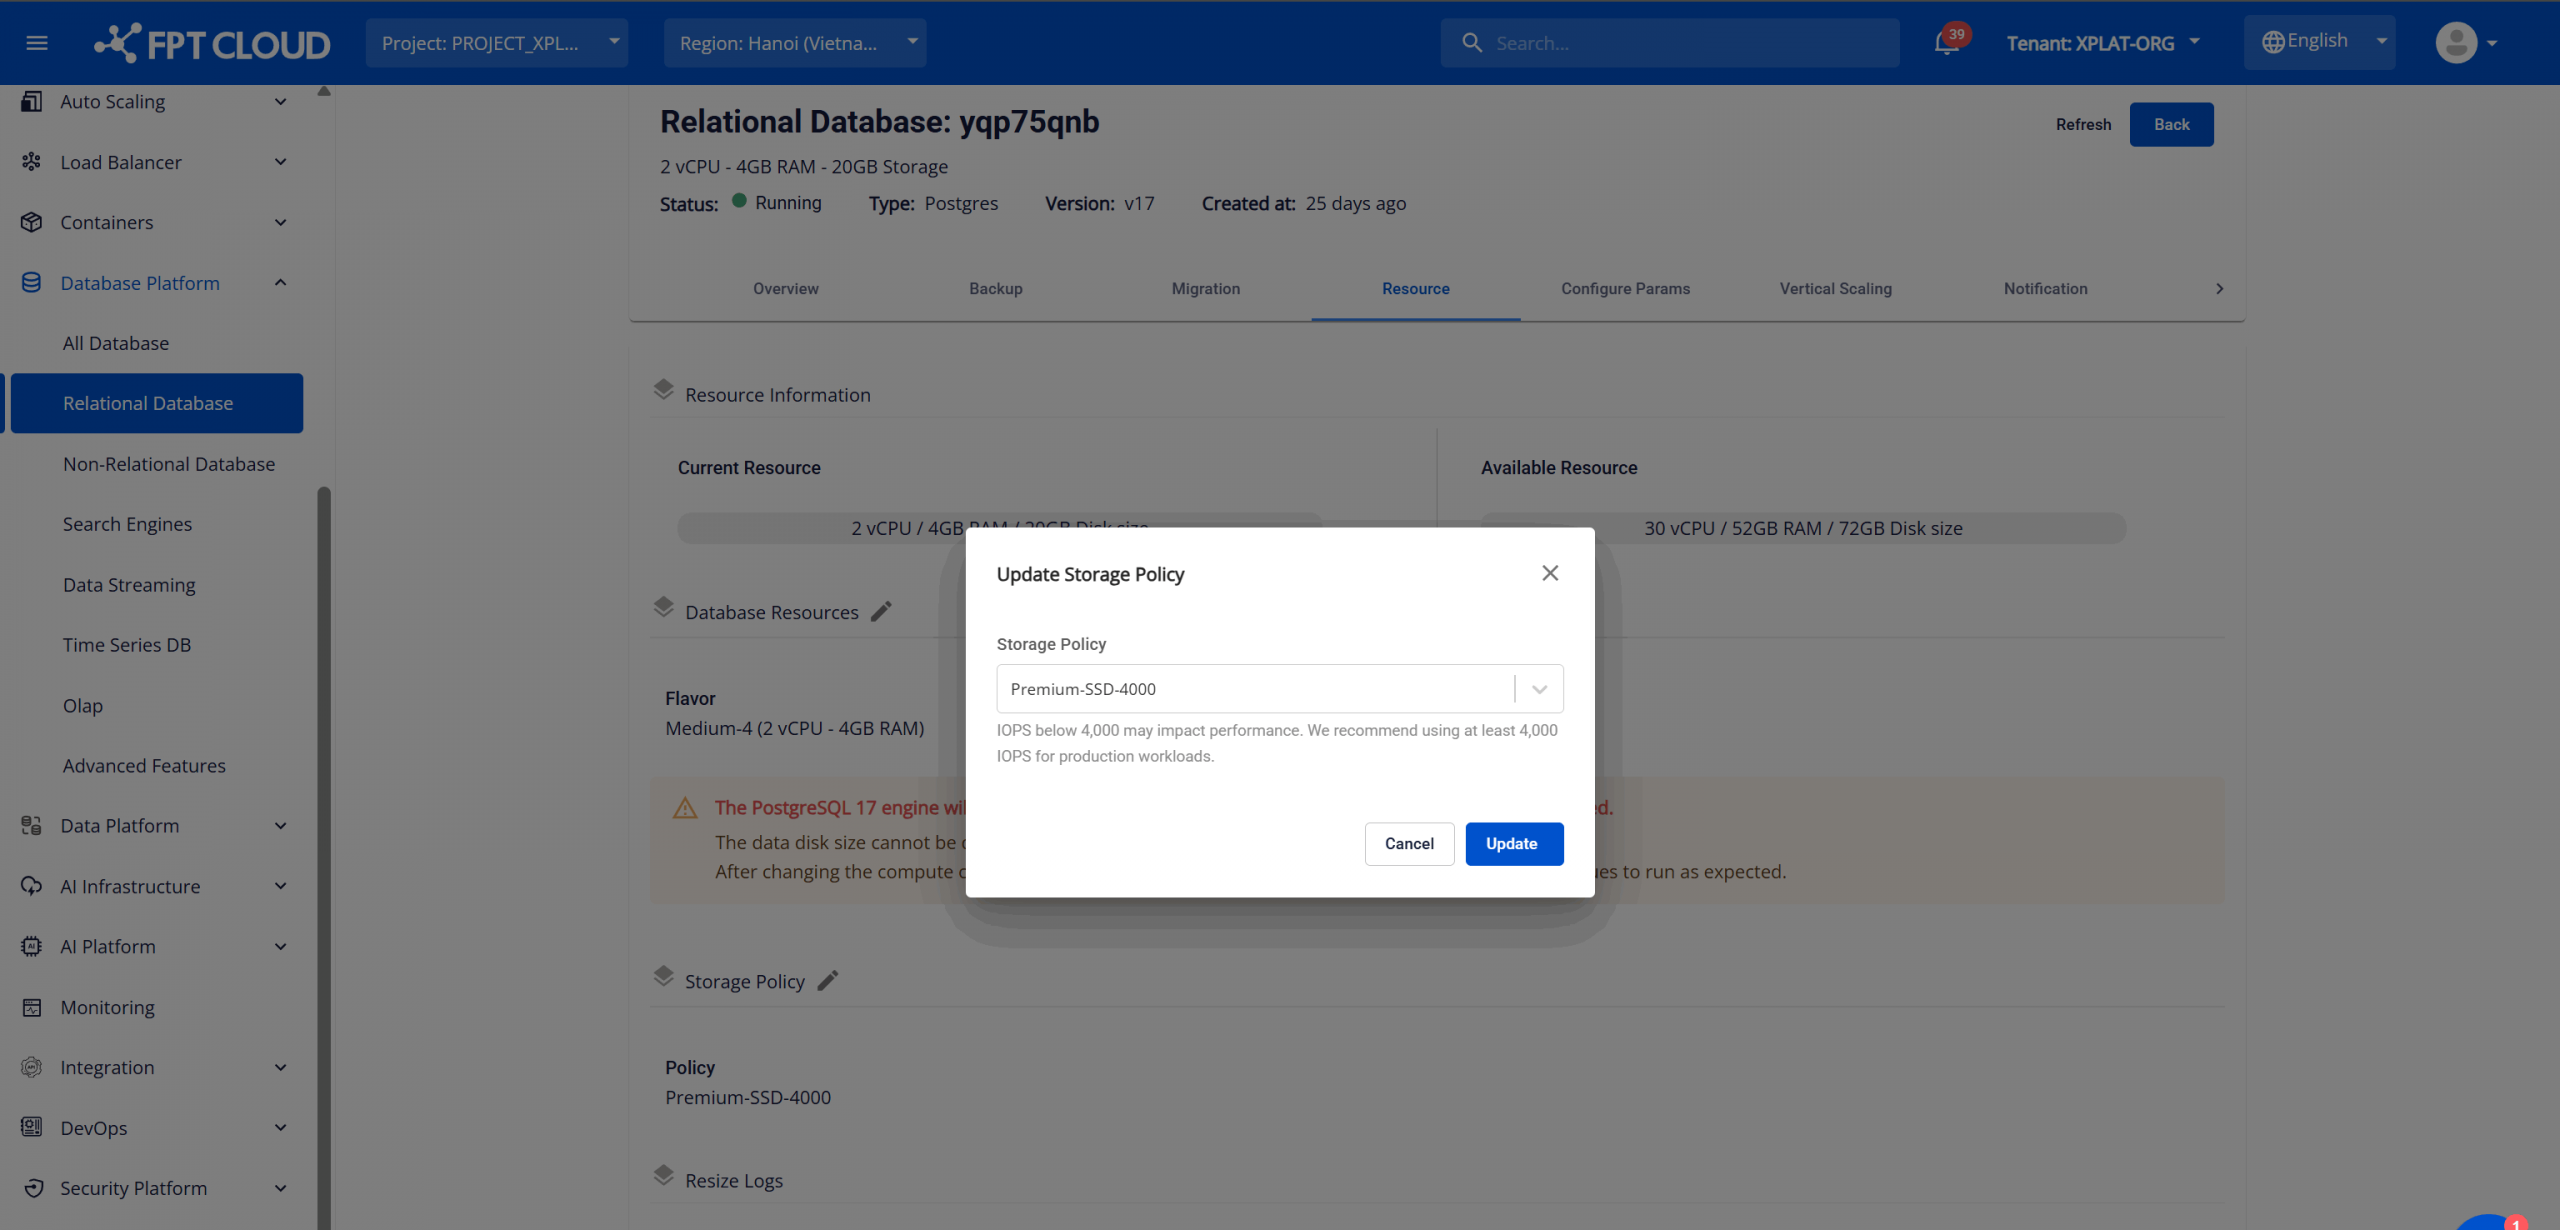
Task: Open the Project selector dropdown
Action: point(496,43)
